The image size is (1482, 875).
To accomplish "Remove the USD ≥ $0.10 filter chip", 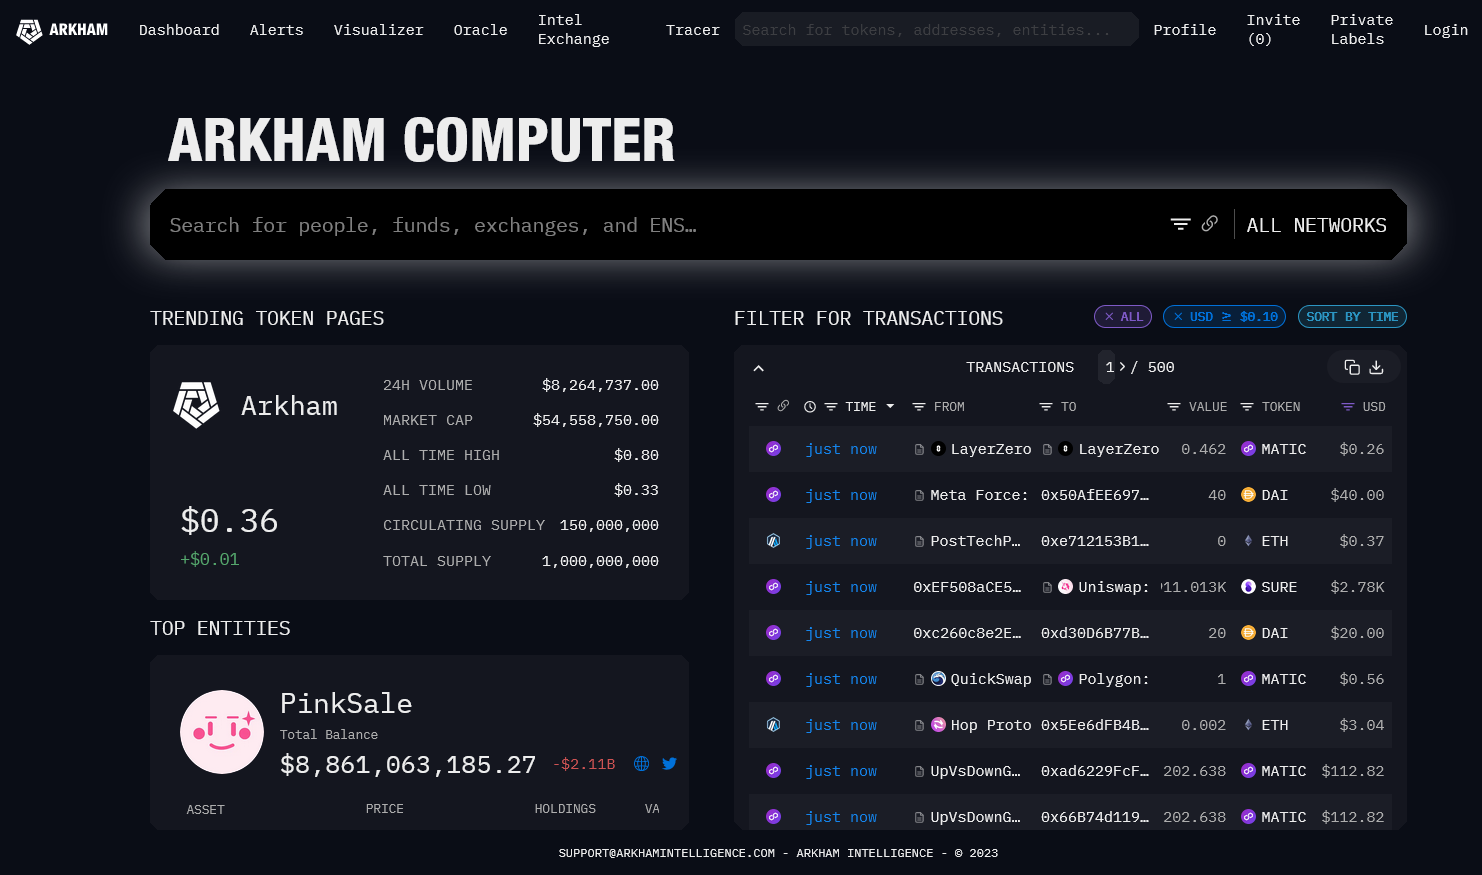I will [x=1225, y=317].
